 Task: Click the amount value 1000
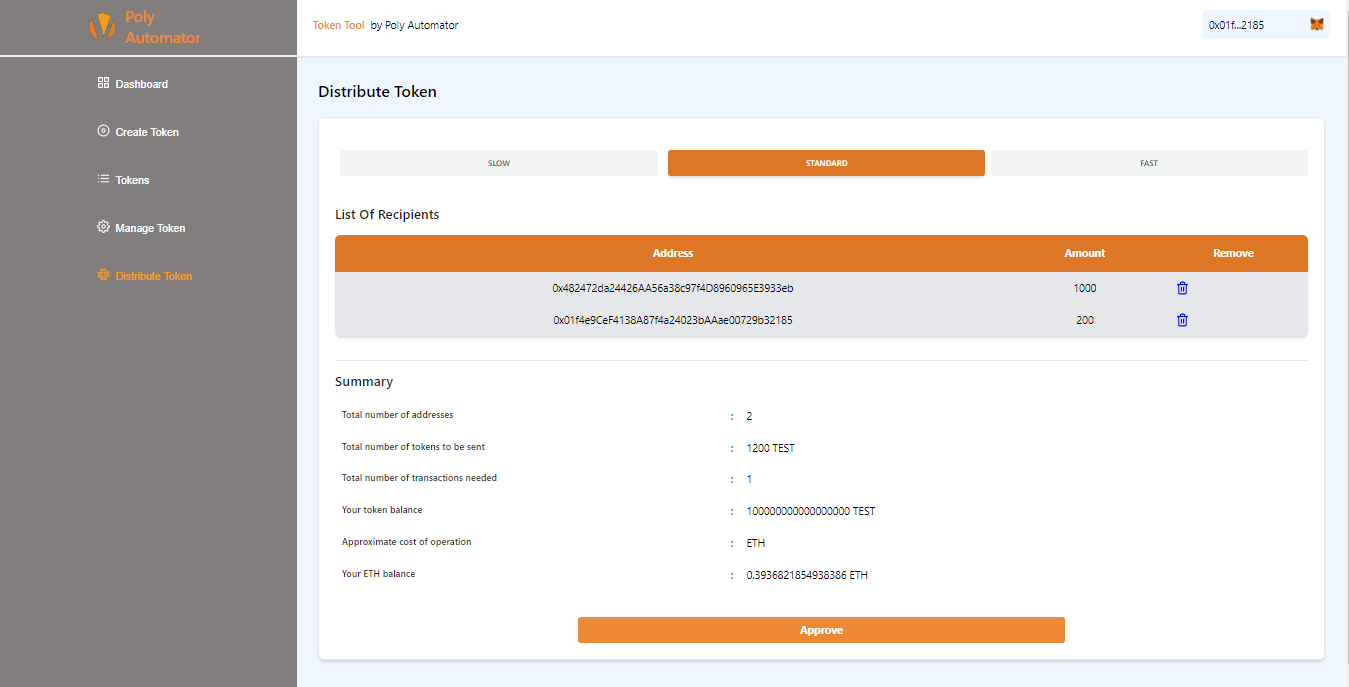coord(1085,288)
